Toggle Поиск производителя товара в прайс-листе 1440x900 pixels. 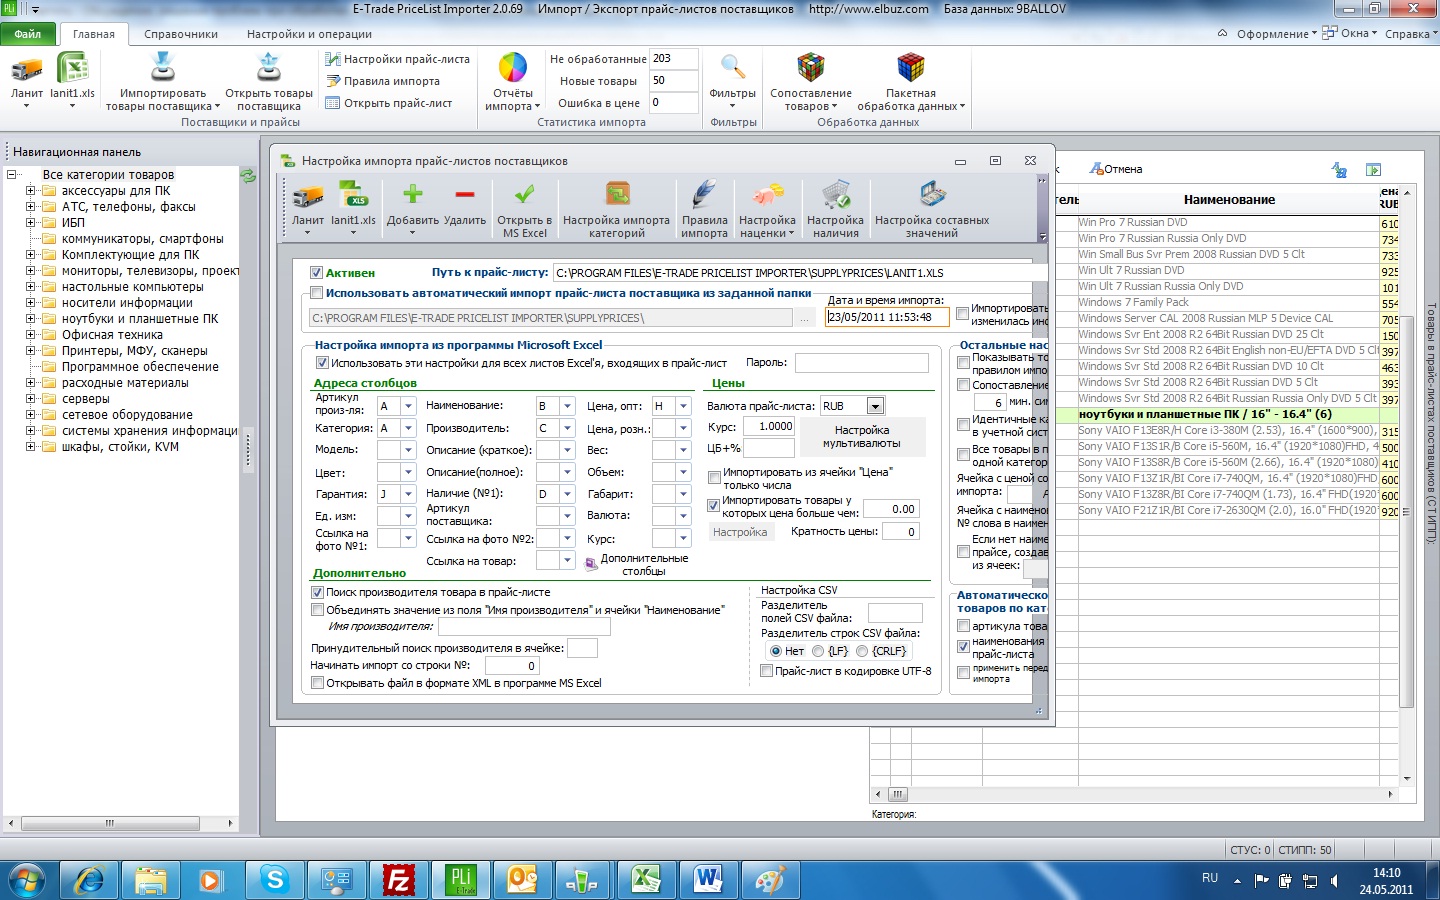[x=317, y=592]
